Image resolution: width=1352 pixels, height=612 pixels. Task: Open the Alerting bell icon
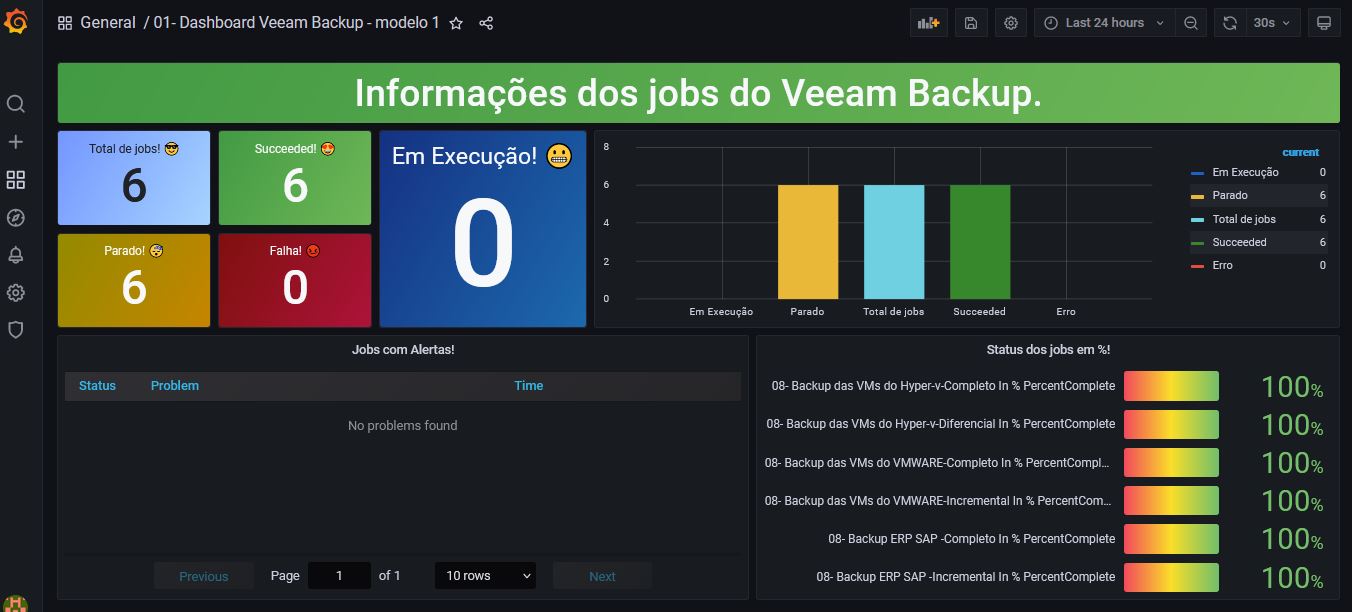[16, 255]
